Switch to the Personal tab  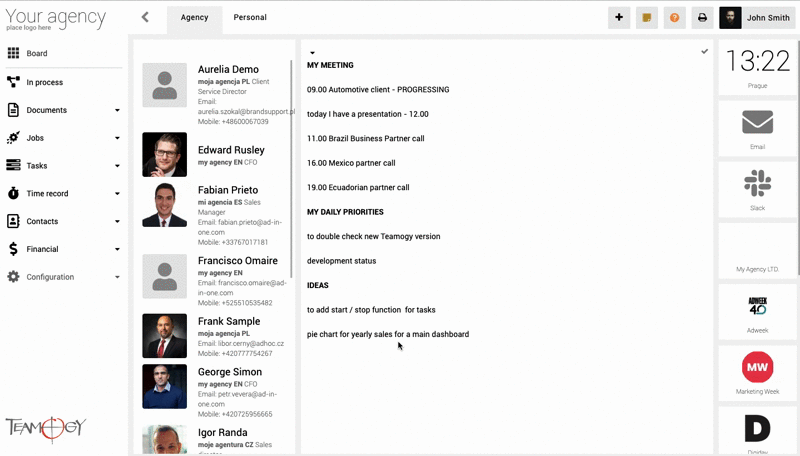[250, 18]
